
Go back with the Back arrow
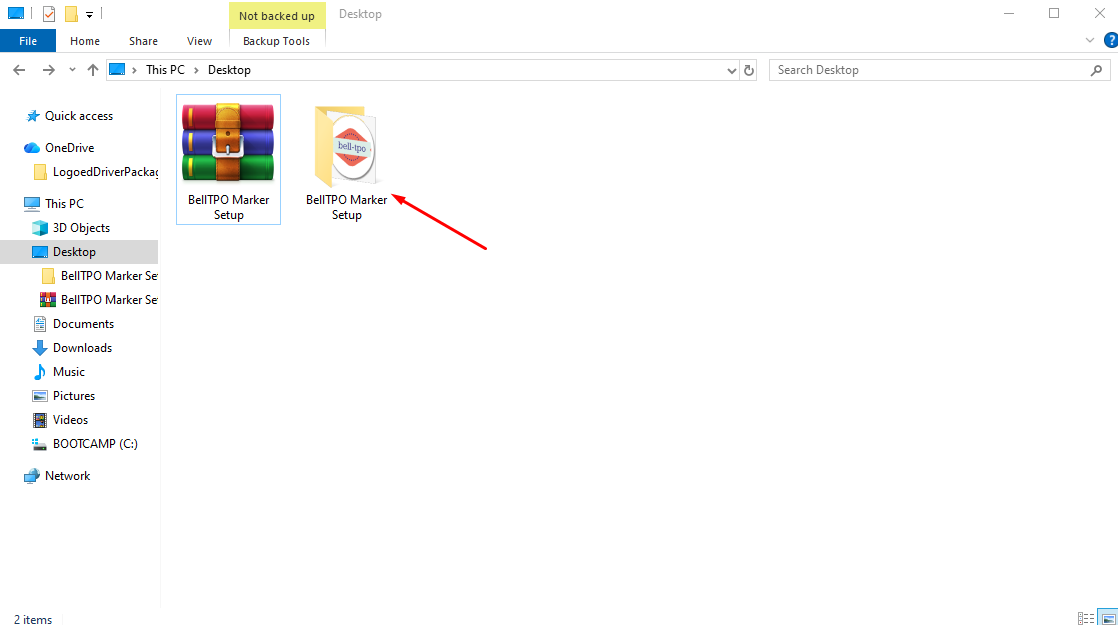point(19,70)
